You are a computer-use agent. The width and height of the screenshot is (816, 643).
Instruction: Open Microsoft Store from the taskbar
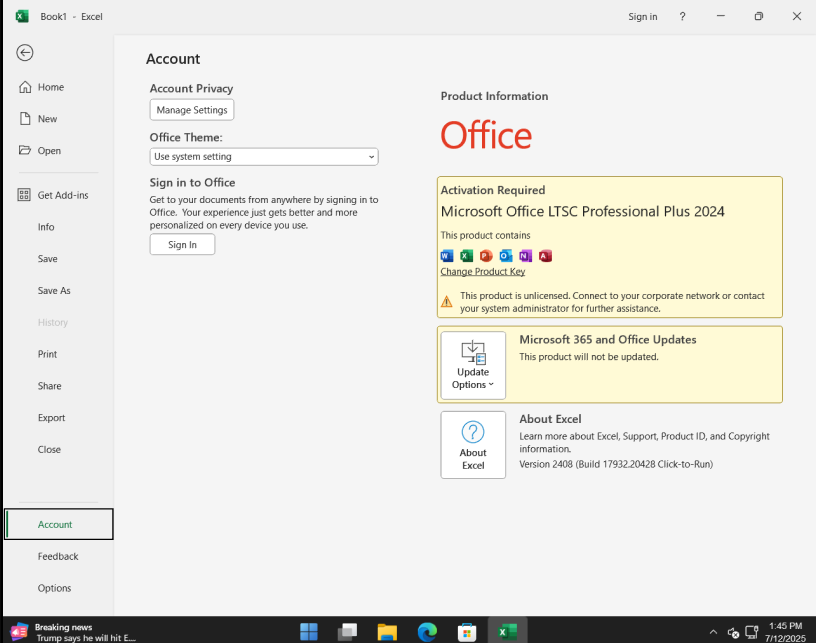(467, 632)
